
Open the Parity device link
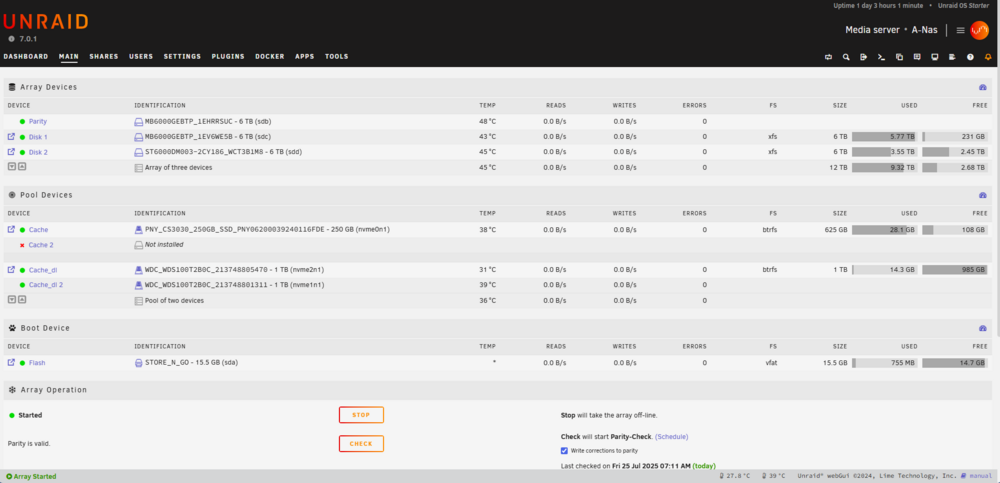click(x=38, y=121)
